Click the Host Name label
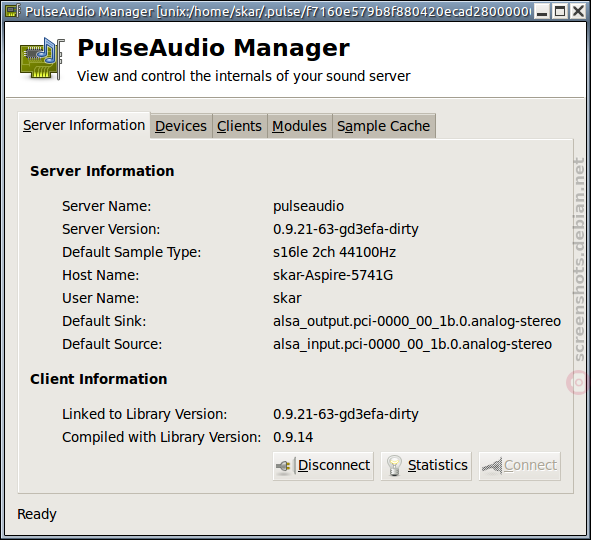Screen dimensions: 591x540 (x=100, y=275)
